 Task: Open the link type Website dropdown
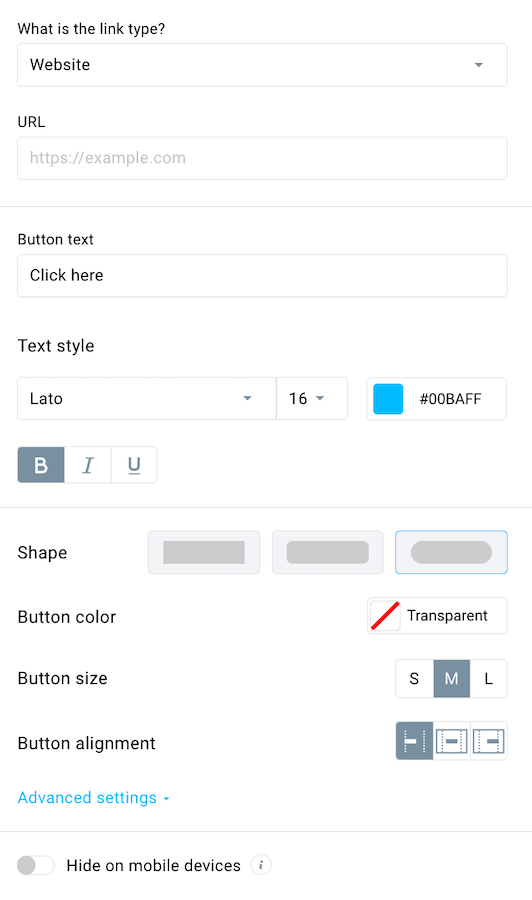tap(262, 65)
